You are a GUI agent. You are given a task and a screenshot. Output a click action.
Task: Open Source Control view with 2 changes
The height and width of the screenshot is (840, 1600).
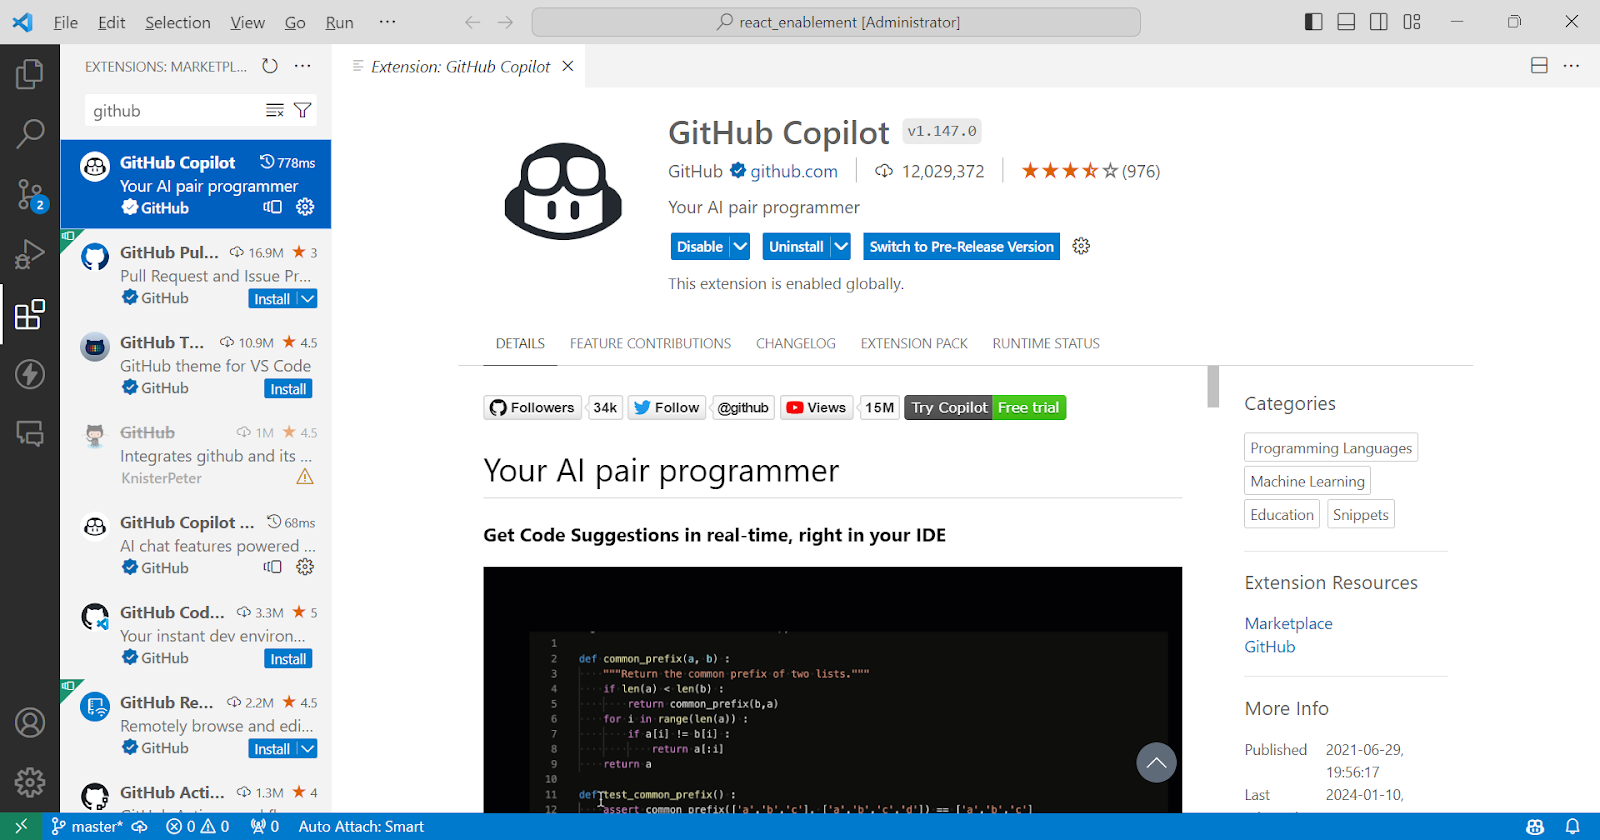(x=30, y=194)
